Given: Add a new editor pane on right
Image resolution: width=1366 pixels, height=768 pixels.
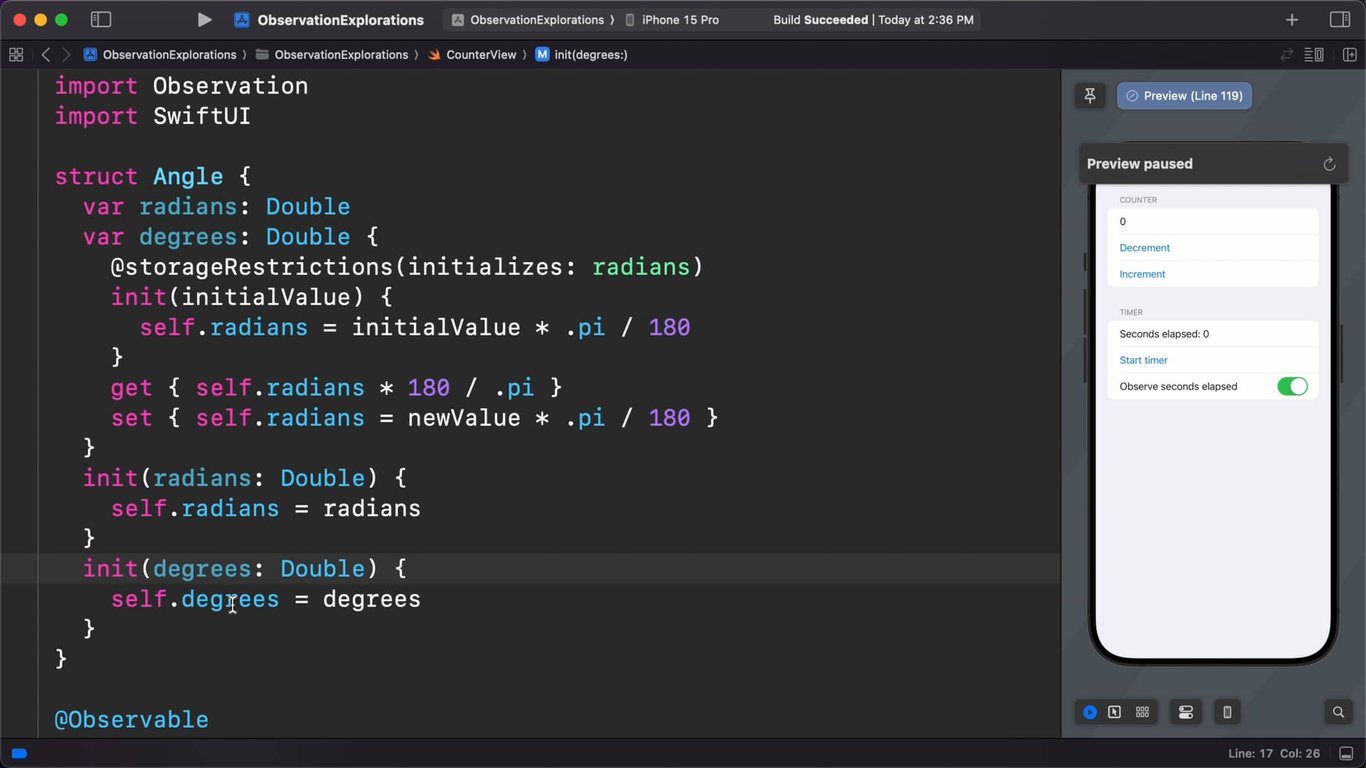Looking at the screenshot, I should 1349,55.
